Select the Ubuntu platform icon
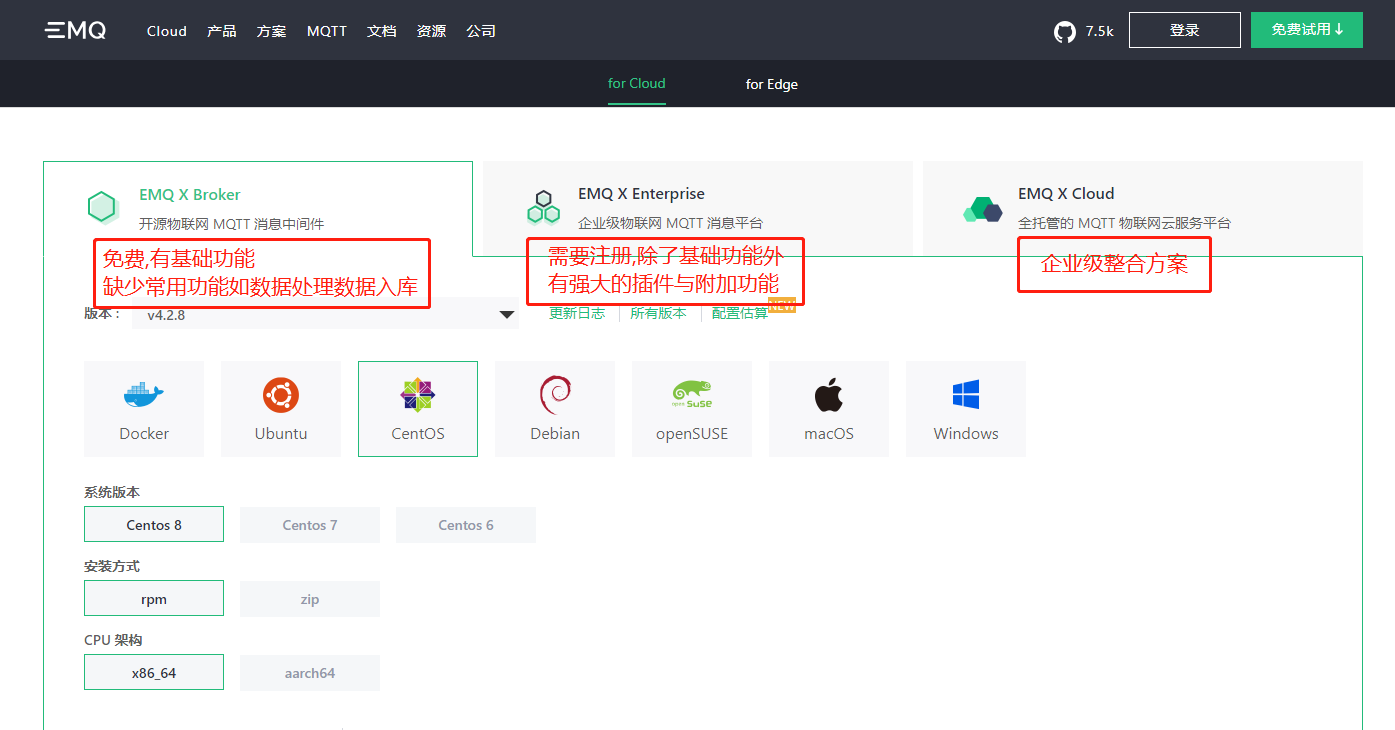This screenshot has height=730, width=1395. 281,408
